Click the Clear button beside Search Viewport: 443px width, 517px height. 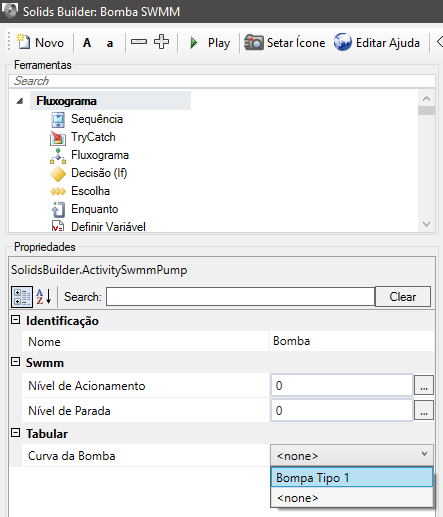point(403,297)
